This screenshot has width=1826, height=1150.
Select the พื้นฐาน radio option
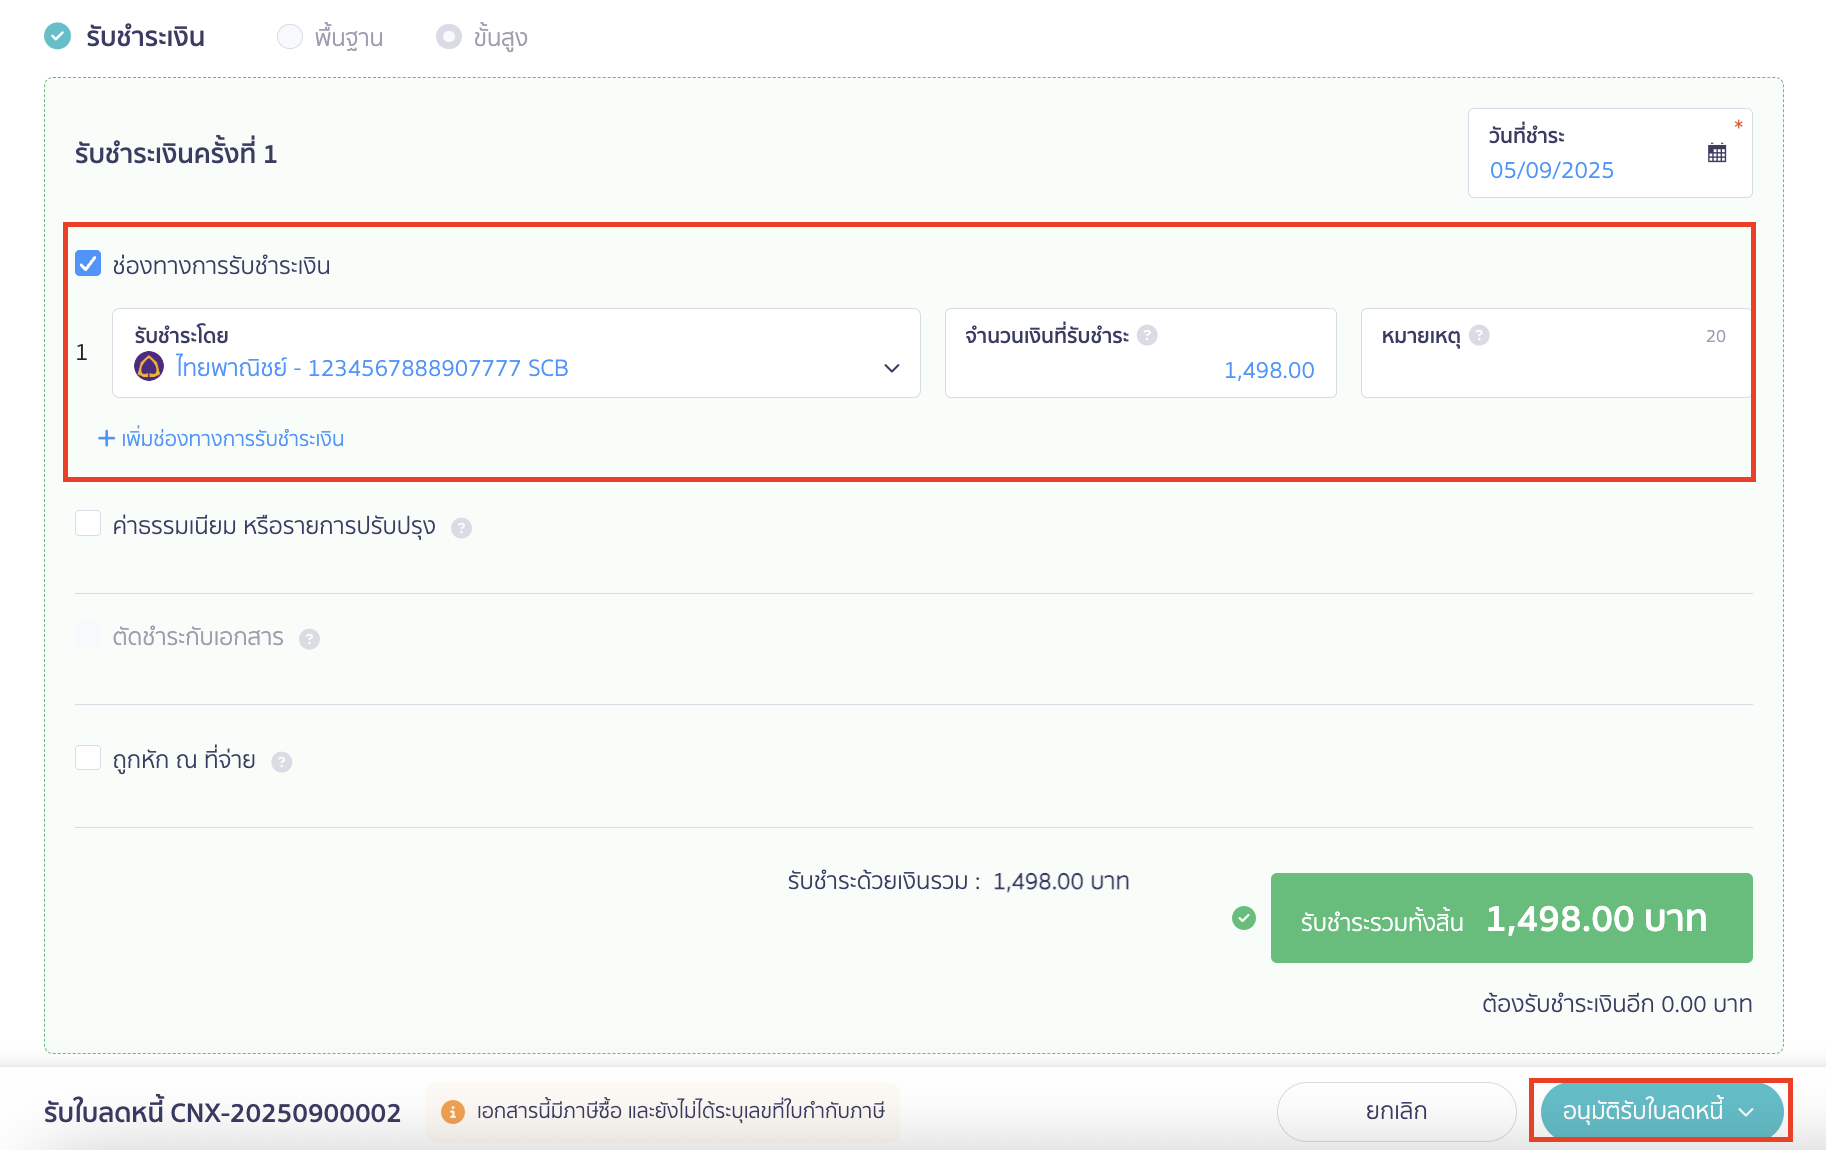pyautogui.click(x=290, y=37)
